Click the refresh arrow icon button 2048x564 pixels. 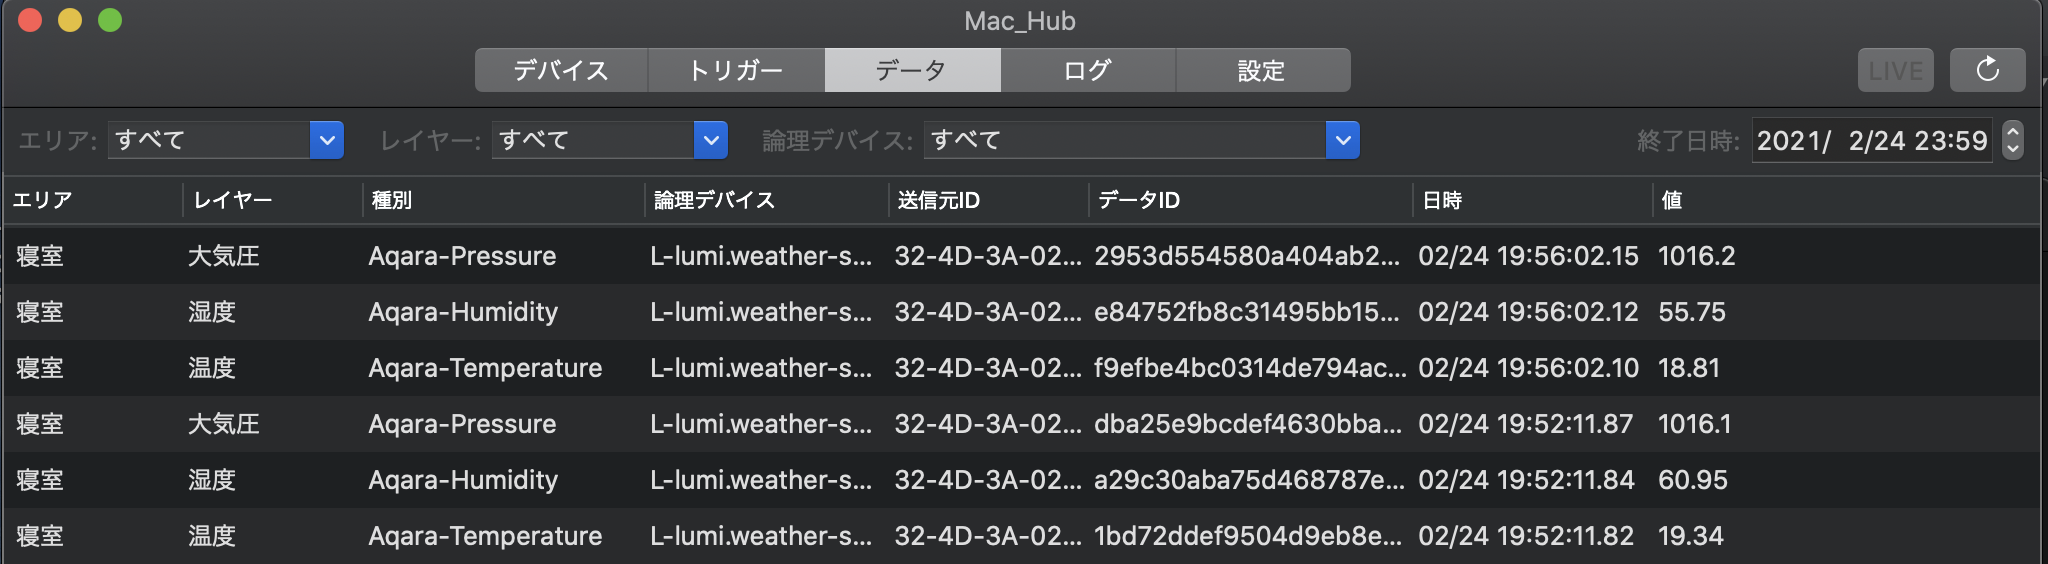coord(1987,70)
